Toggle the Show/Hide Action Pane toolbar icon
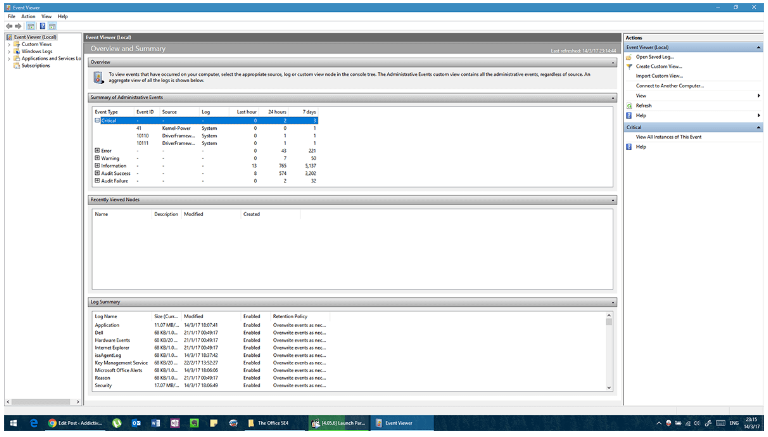This screenshot has width=768, height=437. click(x=52, y=26)
